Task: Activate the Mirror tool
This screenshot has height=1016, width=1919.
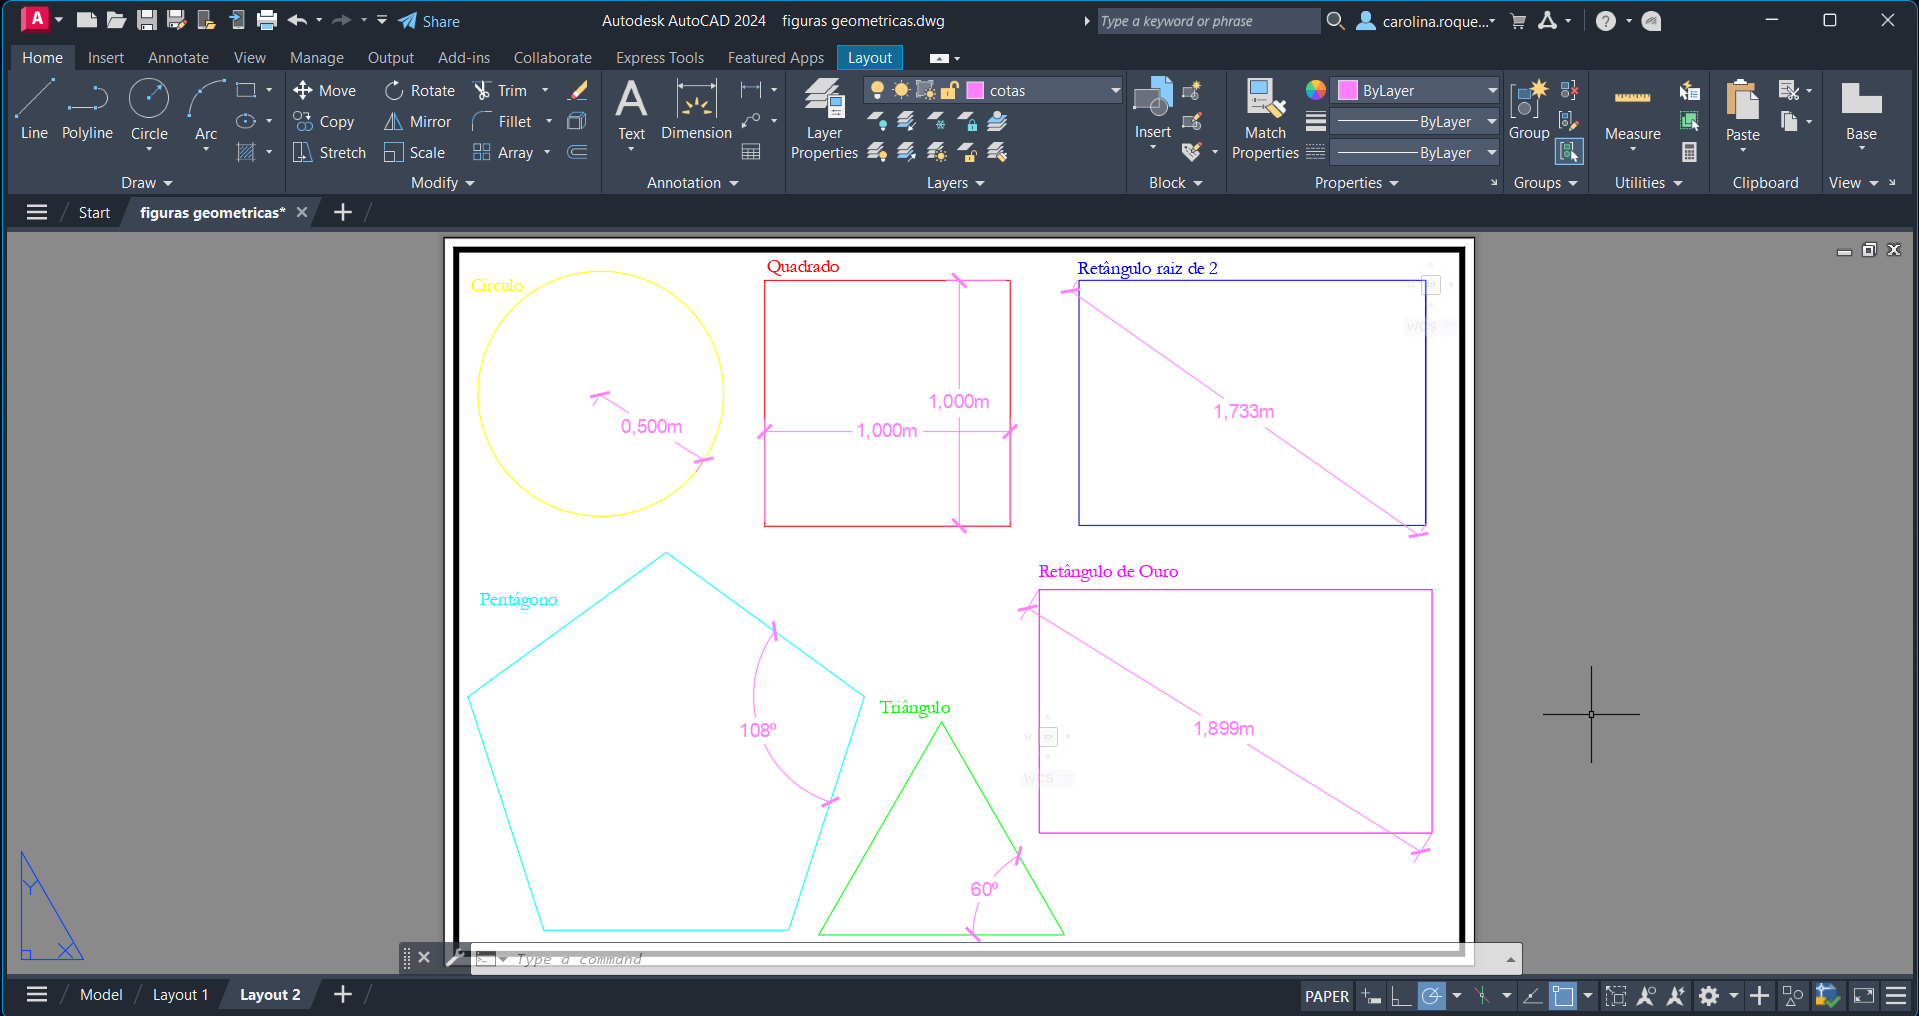Action: pos(418,122)
